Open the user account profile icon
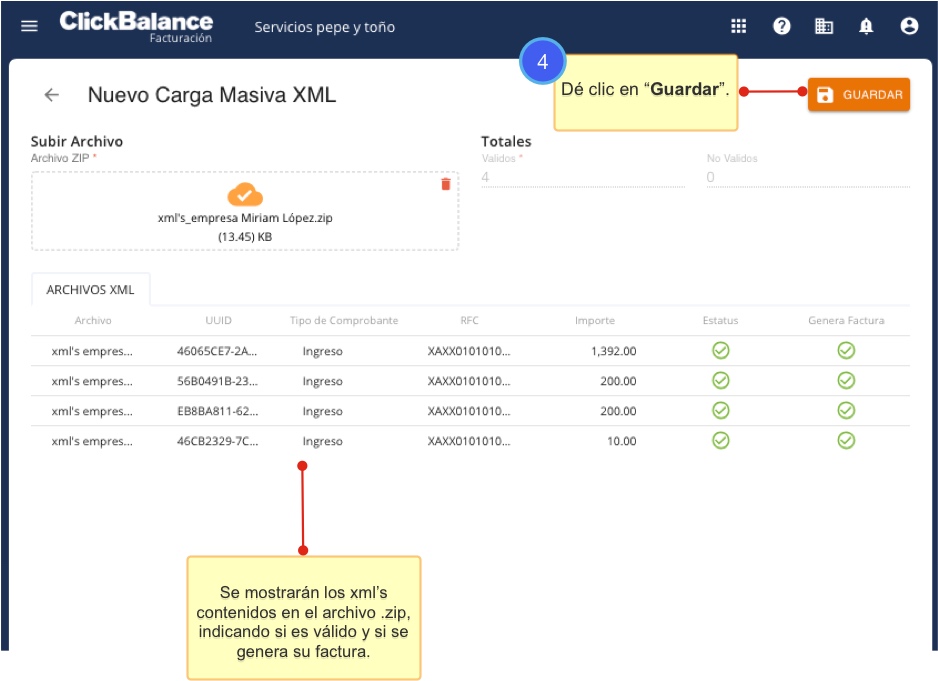Viewport: 938px width, 681px height. (x=909, y=27)
